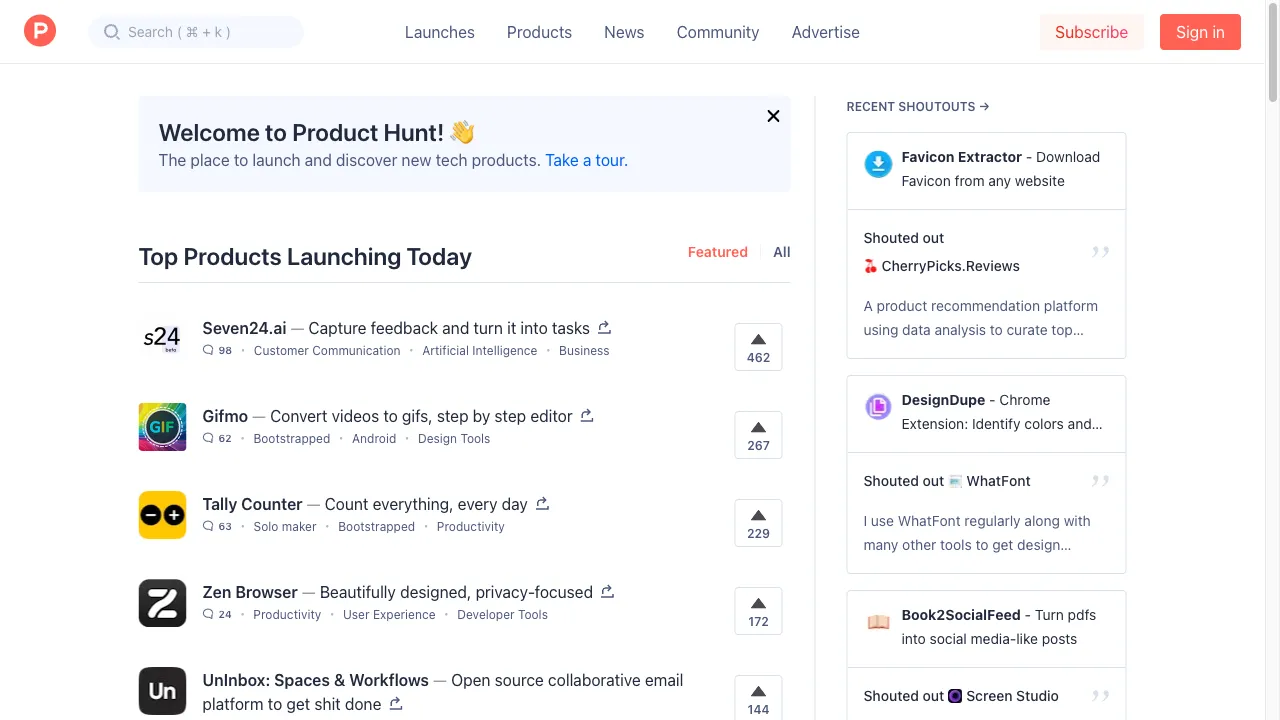The height and width of the screenshot is (720, 1280).
Task: Upvote Seven24.ai with 462 votes
Action: point(758,347)
